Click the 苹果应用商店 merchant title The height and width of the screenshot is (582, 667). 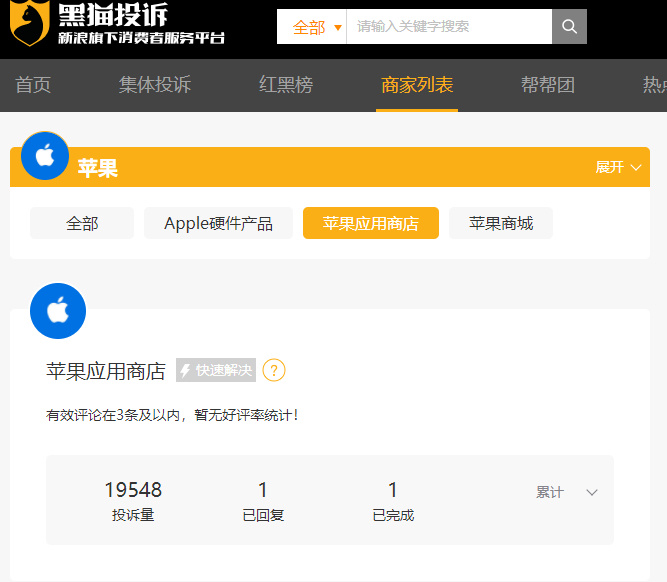coord(105,371)
